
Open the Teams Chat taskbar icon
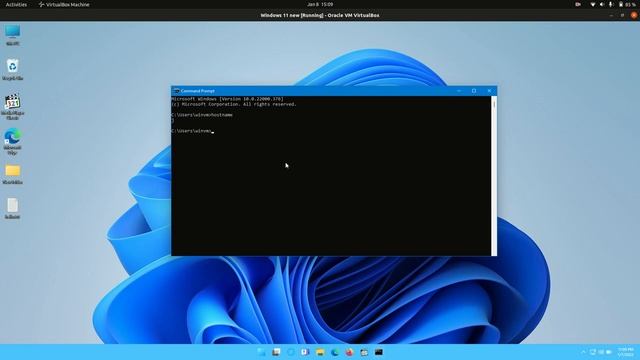[305, 352]
